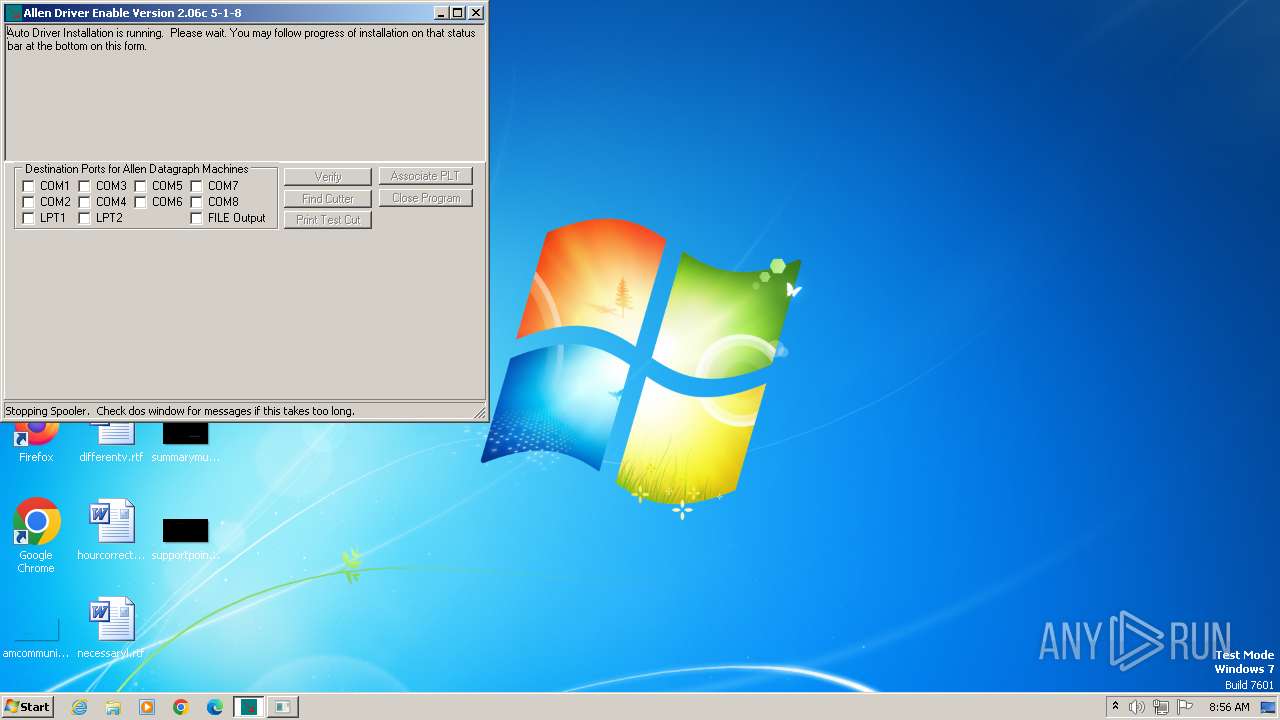Select the supportpoin desktop file
Image resolution: width=1280 pixels, height=720 pixels.
coord(185,538)
